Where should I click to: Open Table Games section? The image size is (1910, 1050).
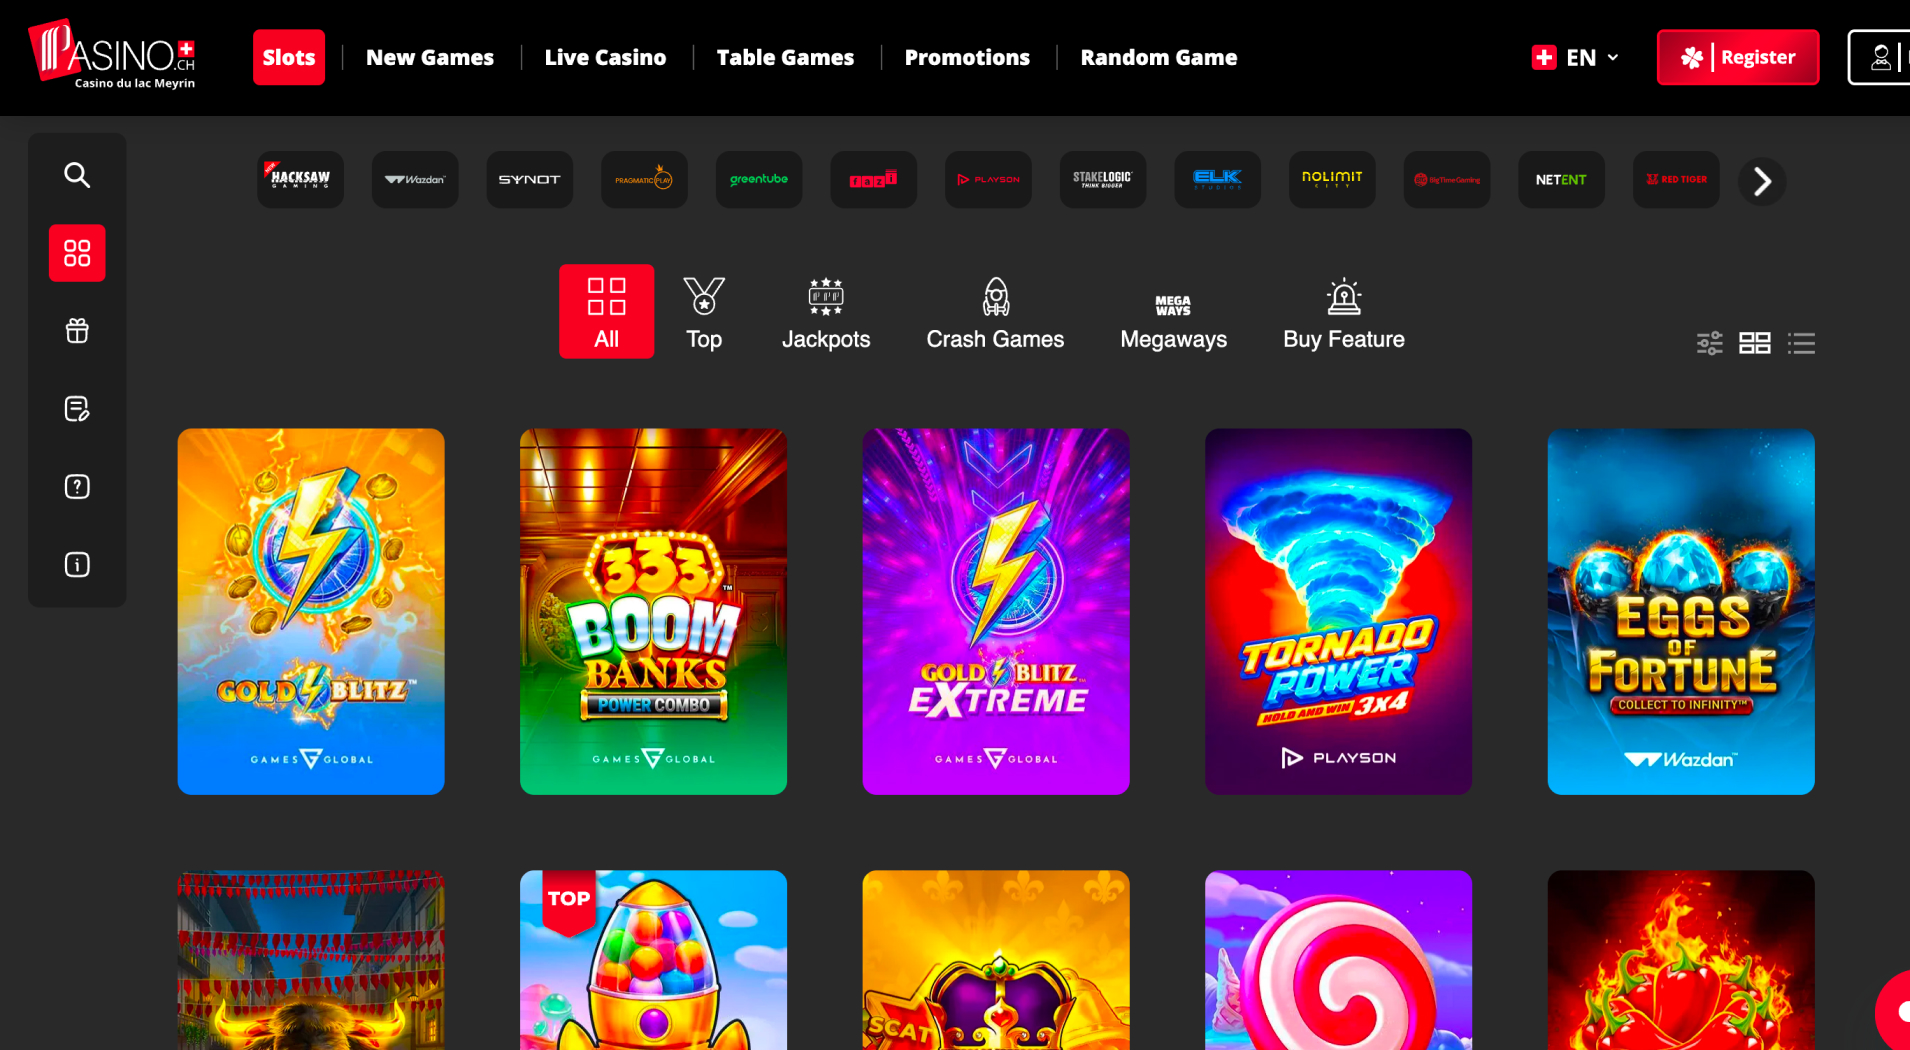point(785,57)
